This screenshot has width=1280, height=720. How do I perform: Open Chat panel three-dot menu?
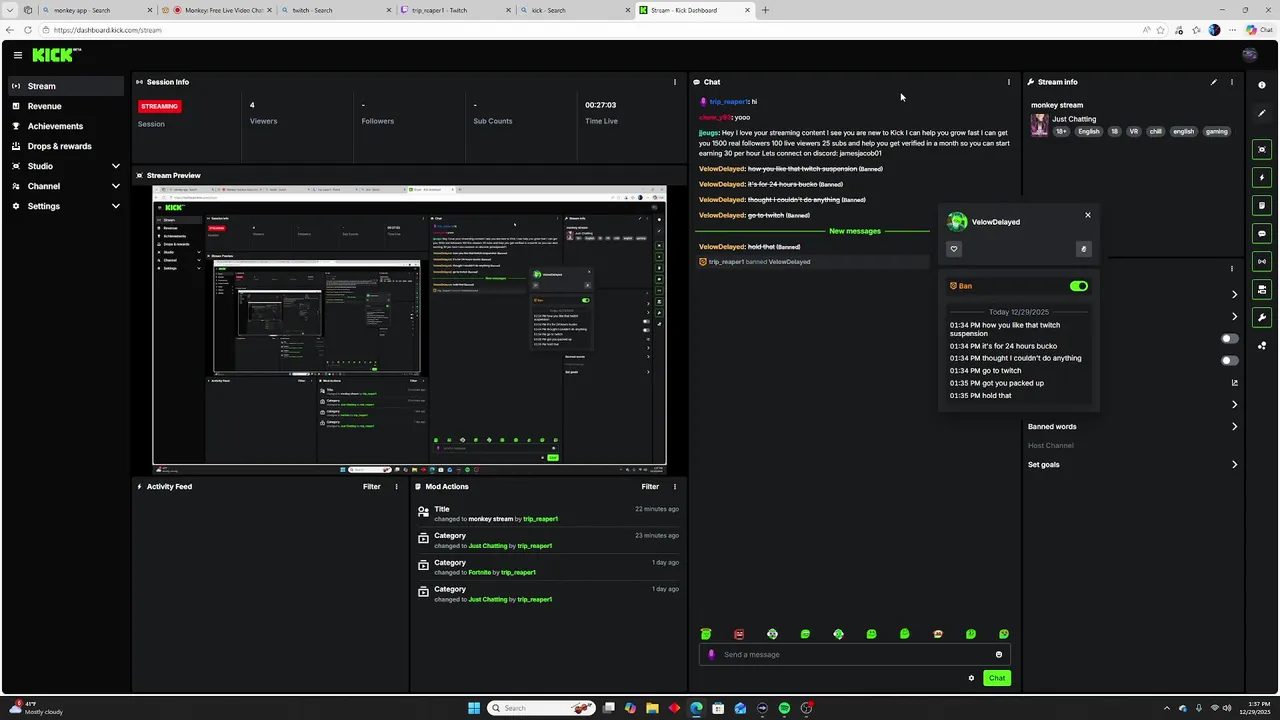coord(1008,82)
